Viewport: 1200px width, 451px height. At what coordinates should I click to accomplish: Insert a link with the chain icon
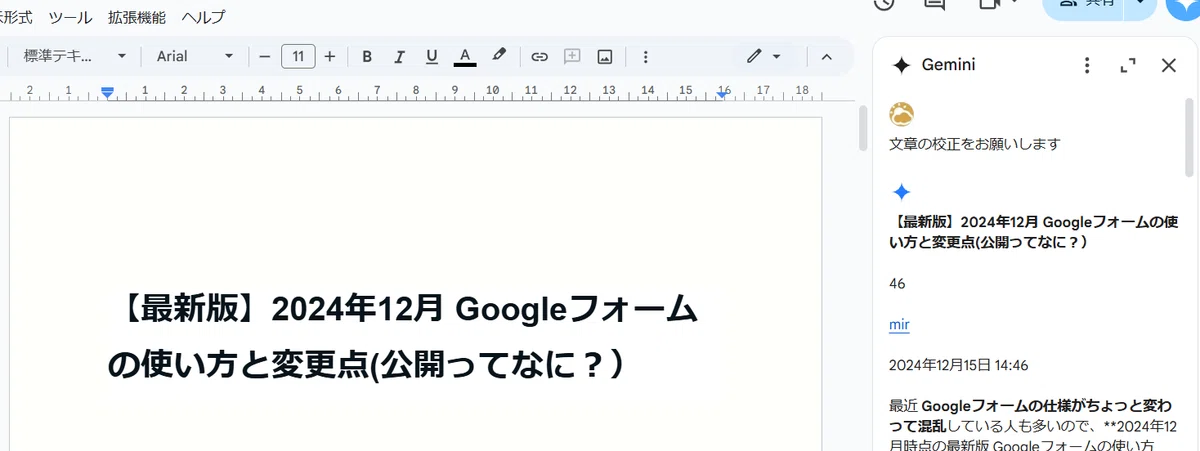point(539,56)
